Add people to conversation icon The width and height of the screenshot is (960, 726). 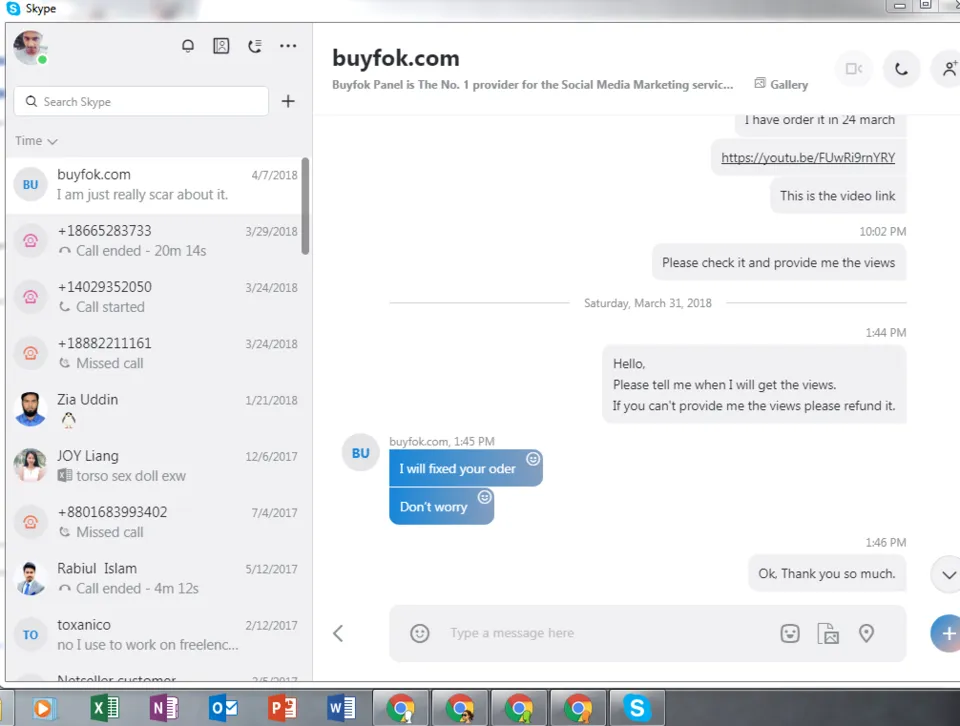coord(948,69)
